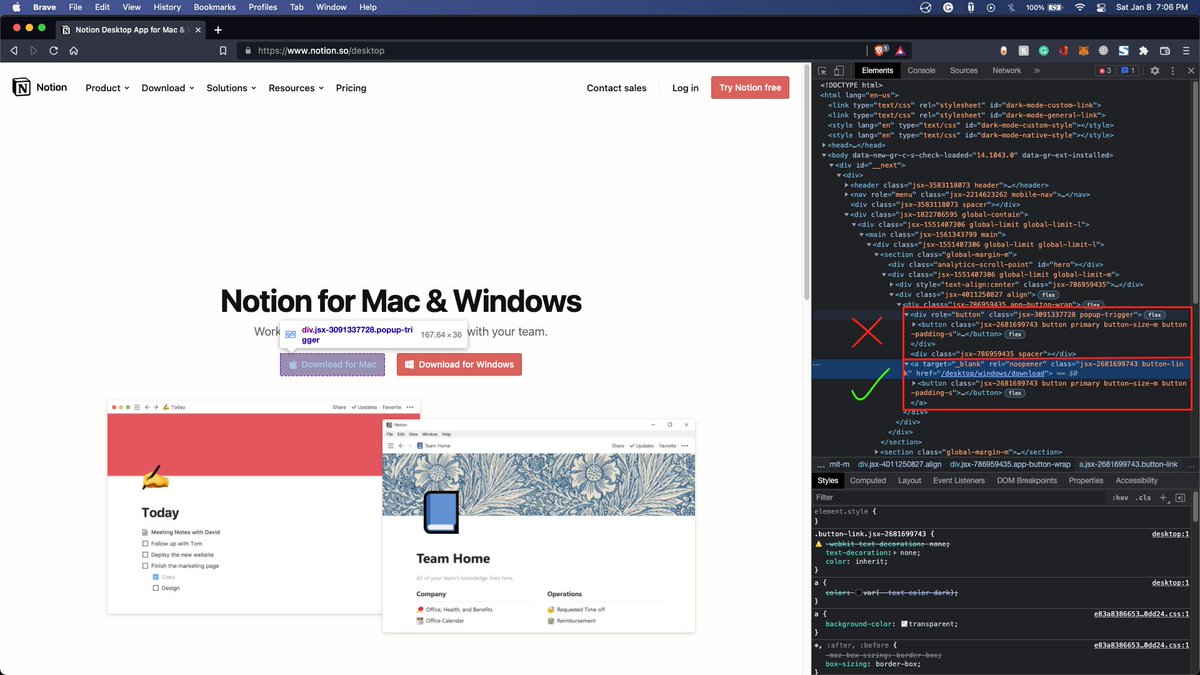Screen dimensions: 1200x675
Task: Click the Download for Mac button
Action: tap(332, 364)
